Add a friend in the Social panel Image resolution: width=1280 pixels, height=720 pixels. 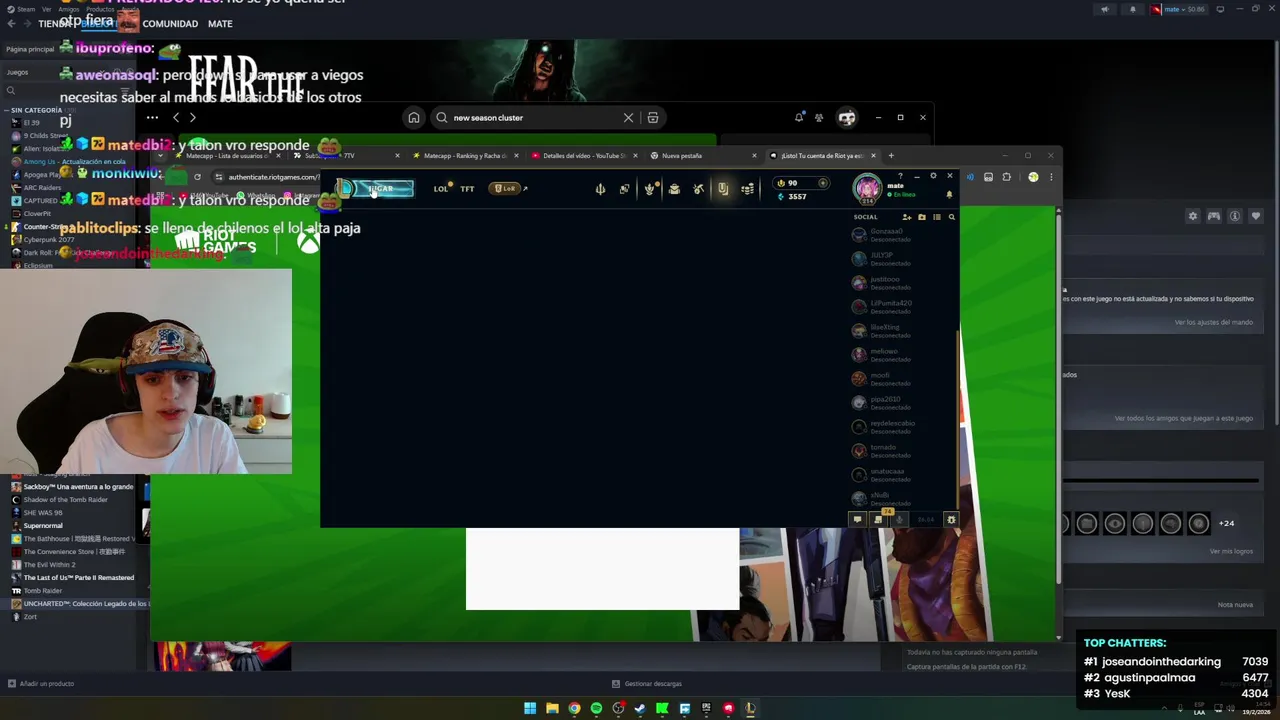pyautogui.click(x=907, y=217)
